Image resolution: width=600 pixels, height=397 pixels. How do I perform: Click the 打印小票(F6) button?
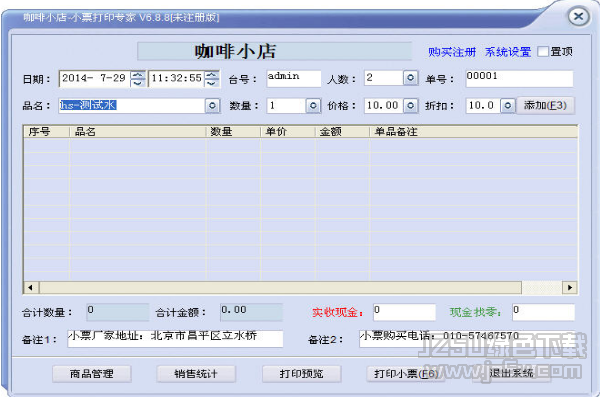(x=406, y=374)
